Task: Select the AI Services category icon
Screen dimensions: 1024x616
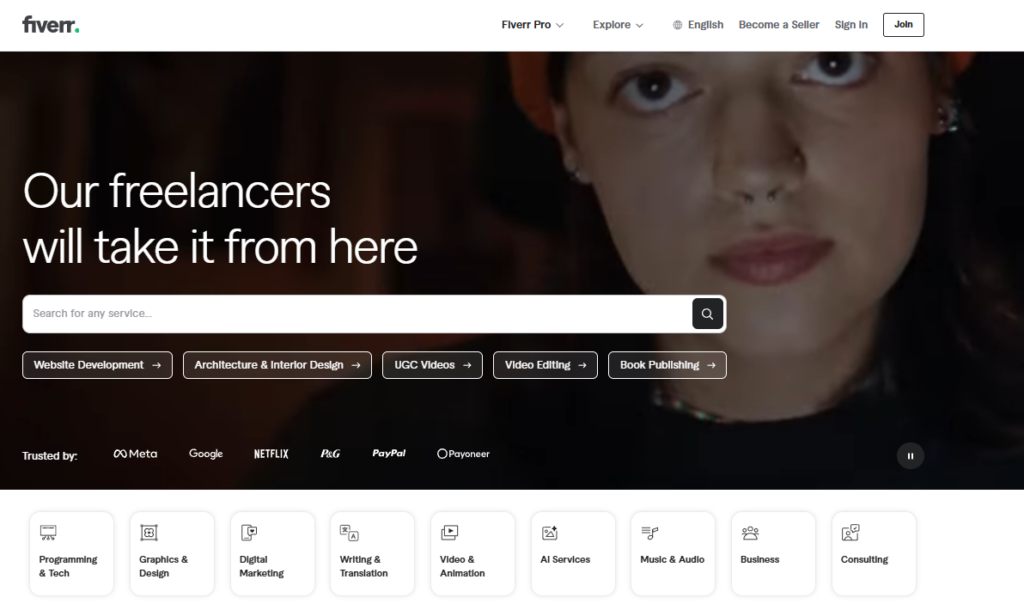Action: (x=550, y=533)
